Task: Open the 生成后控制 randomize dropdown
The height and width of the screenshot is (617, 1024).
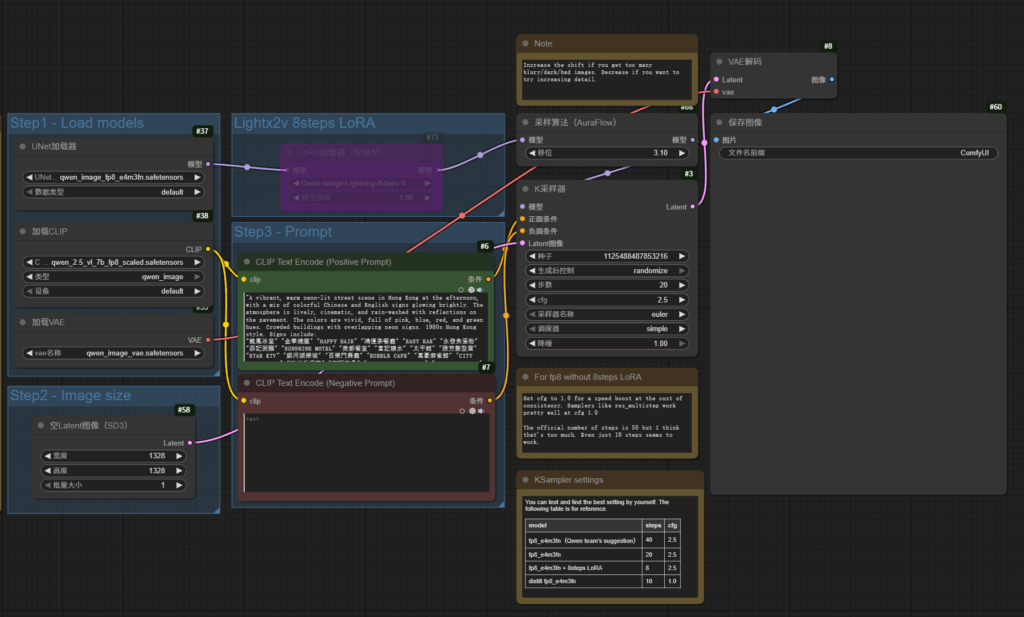Action: click(x=606, y=270)
